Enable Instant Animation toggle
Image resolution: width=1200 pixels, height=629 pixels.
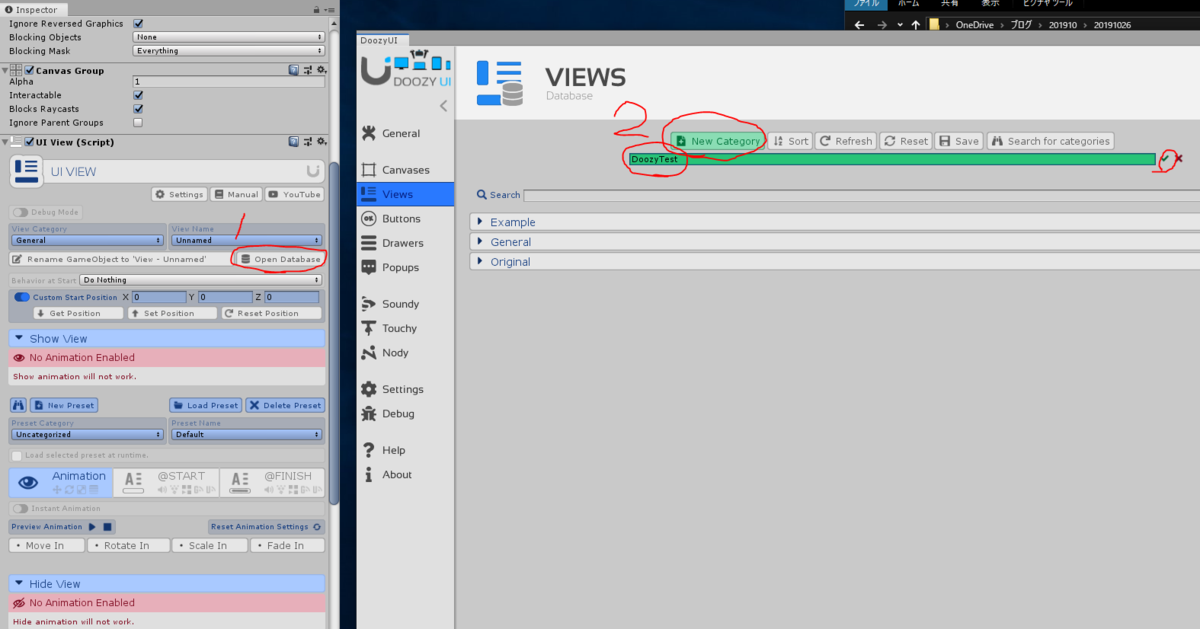20,509
